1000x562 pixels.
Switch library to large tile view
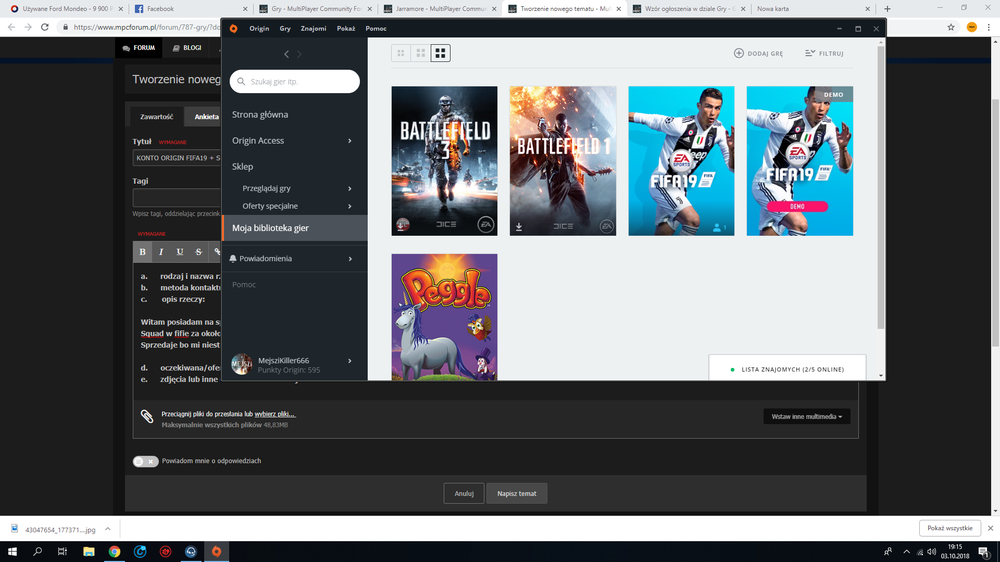440,53
